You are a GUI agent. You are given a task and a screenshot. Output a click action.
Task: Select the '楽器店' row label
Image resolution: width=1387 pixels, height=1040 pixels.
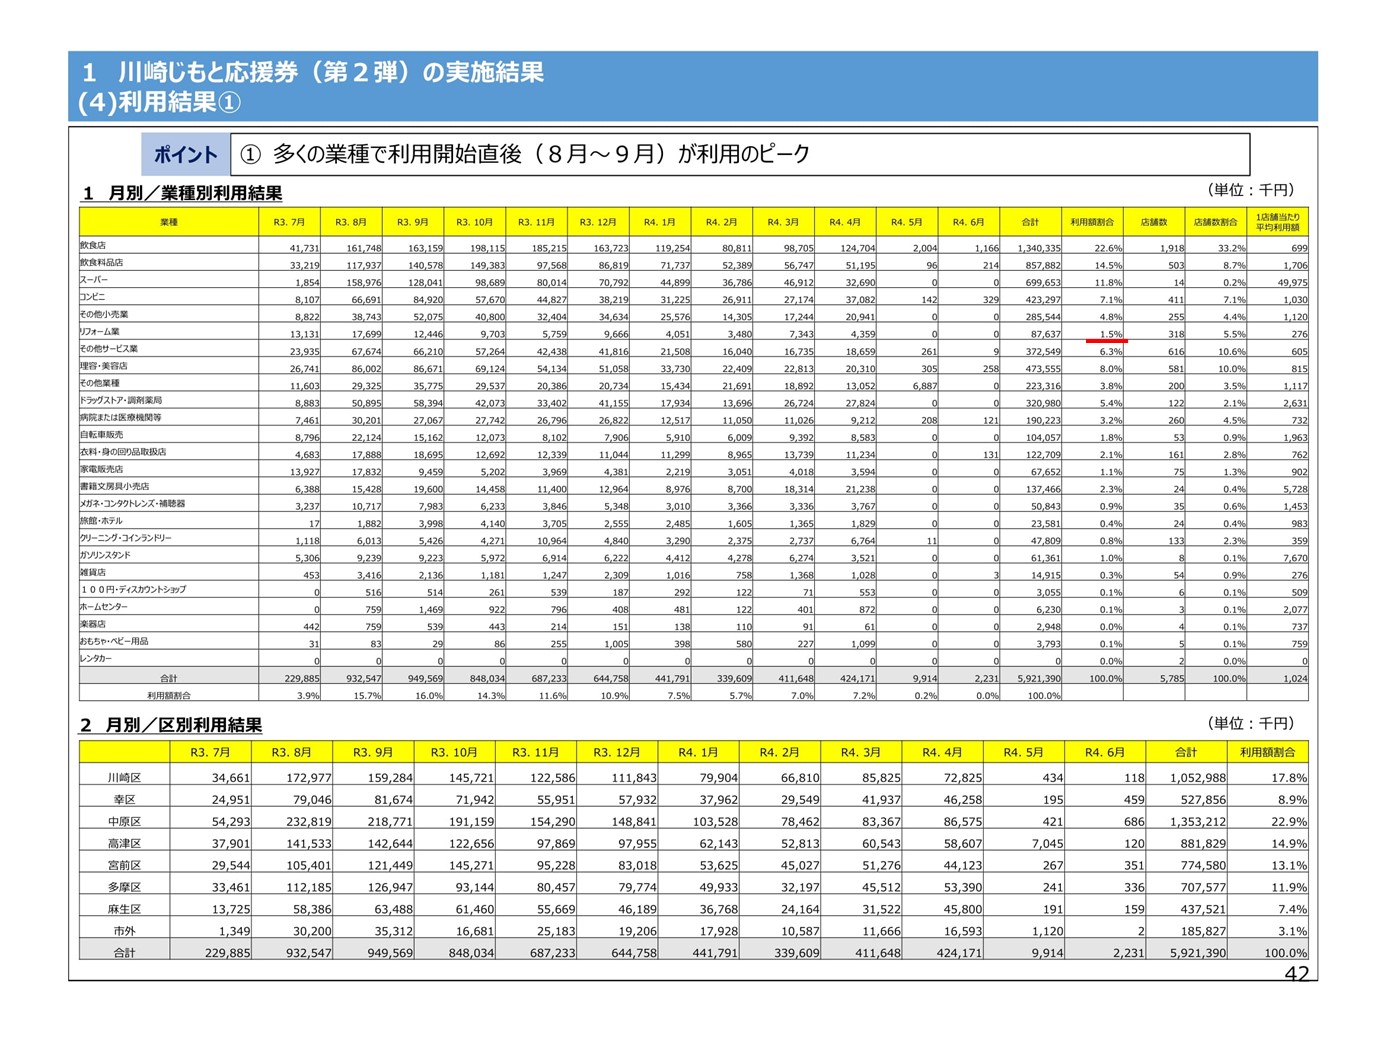click(93, 624)
